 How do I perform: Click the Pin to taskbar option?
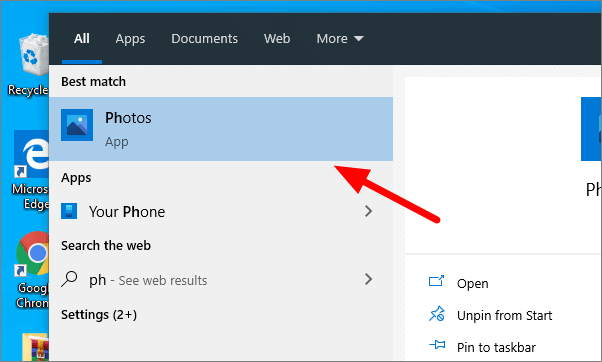point(496,347)
